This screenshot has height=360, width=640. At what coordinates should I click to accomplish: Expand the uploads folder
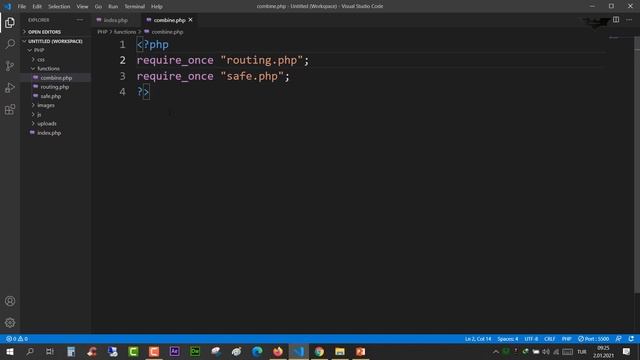click(x=47, y=123)
